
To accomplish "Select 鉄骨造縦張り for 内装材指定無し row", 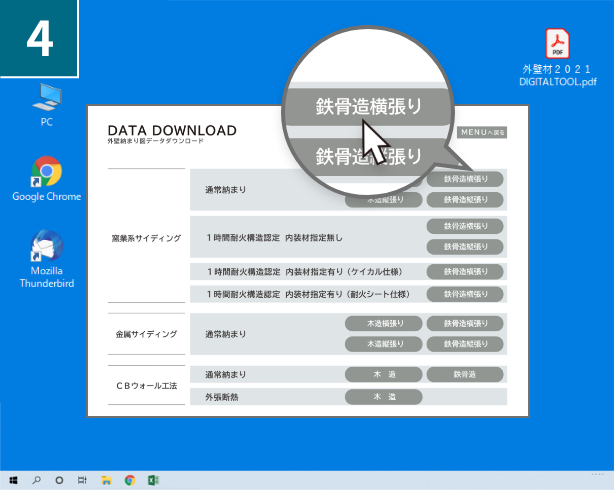I will tap(465, 246).
